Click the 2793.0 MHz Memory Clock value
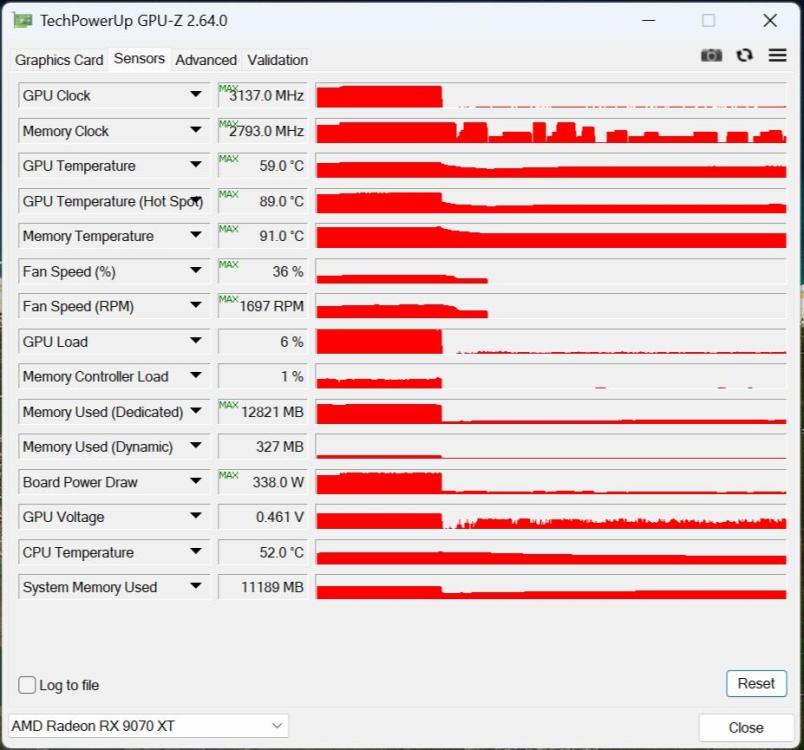Image resolution: width=804 pixels, height=750 pixels. point(263,131)
